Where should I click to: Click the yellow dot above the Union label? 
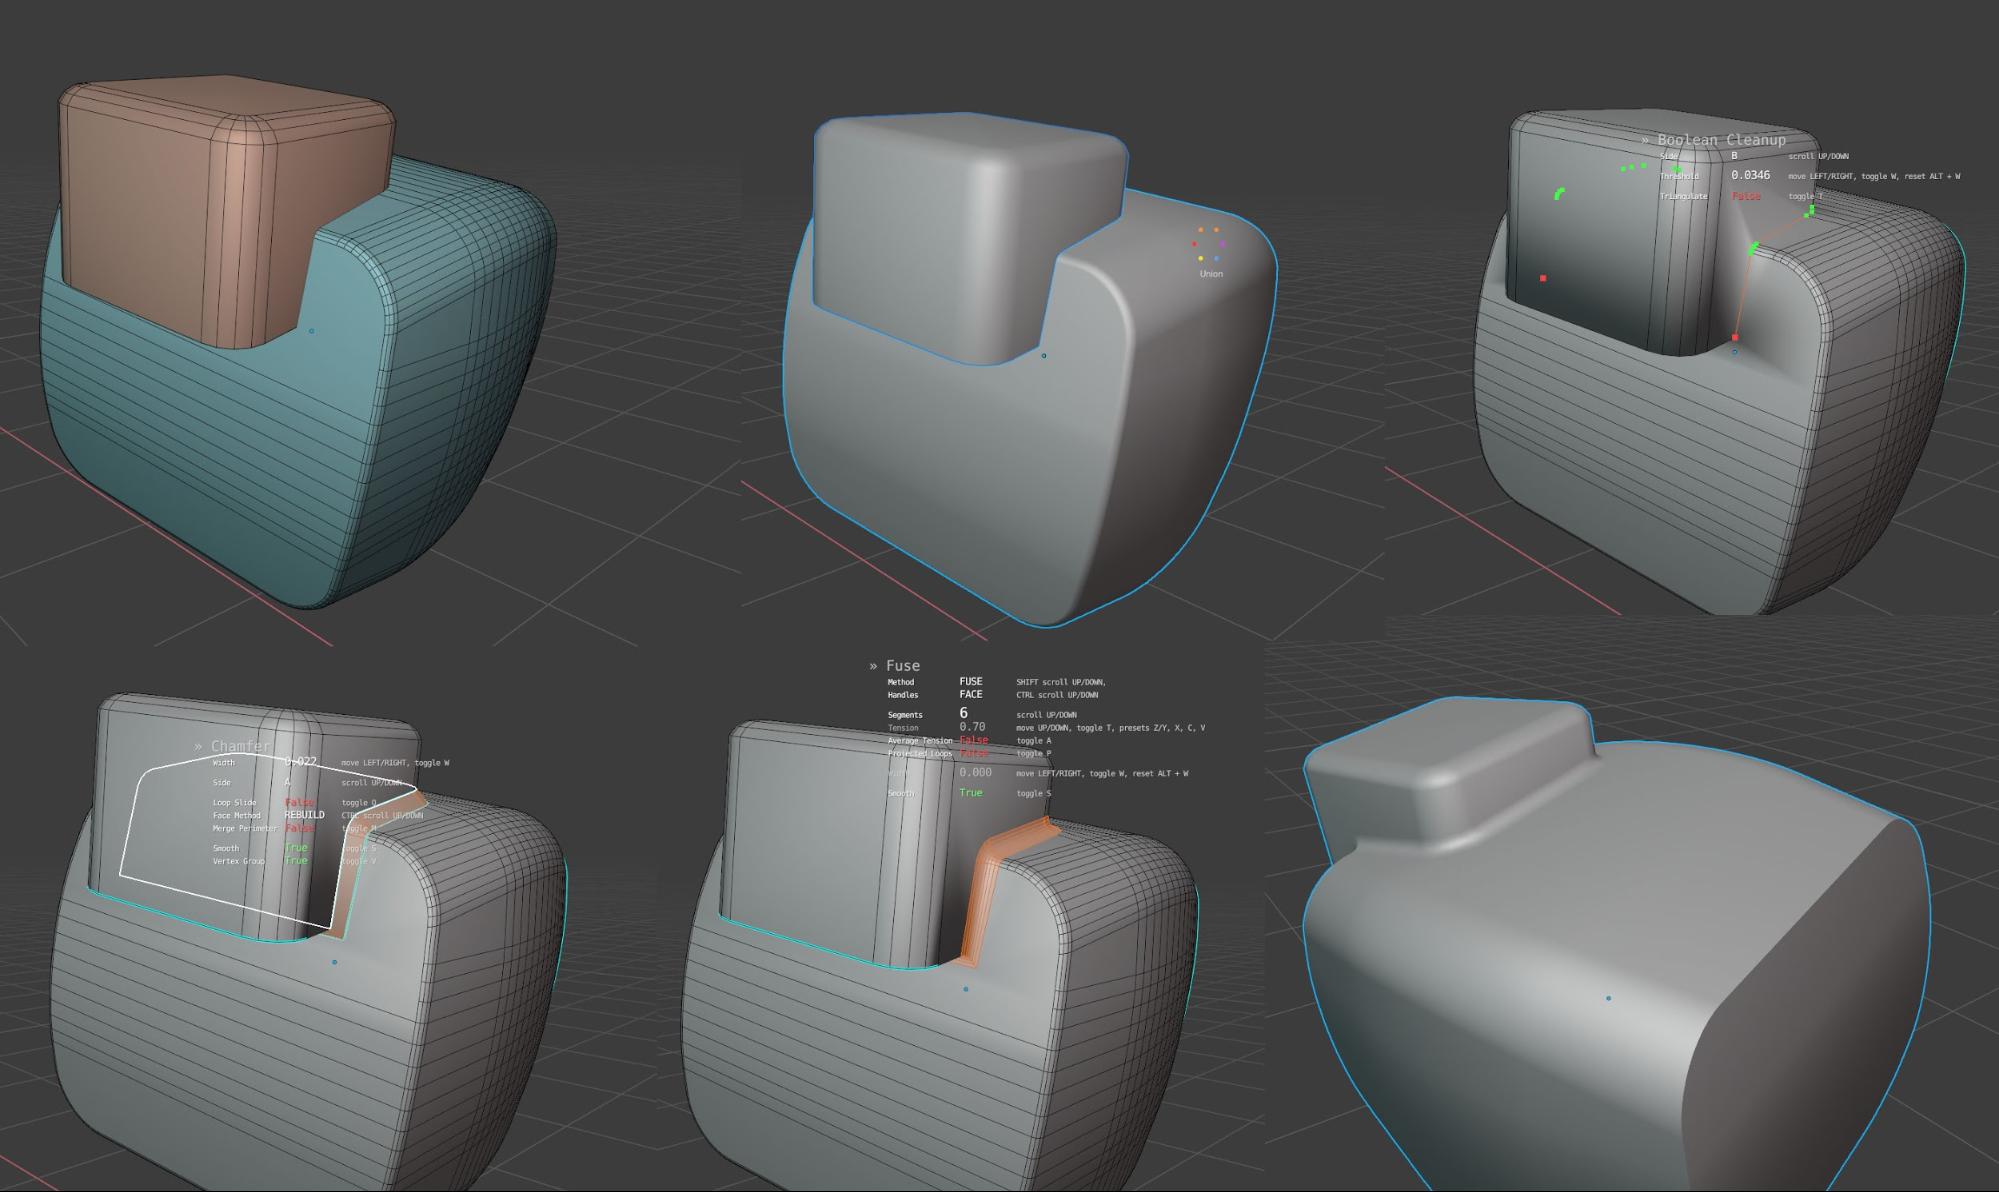[x=1200, y=259]
